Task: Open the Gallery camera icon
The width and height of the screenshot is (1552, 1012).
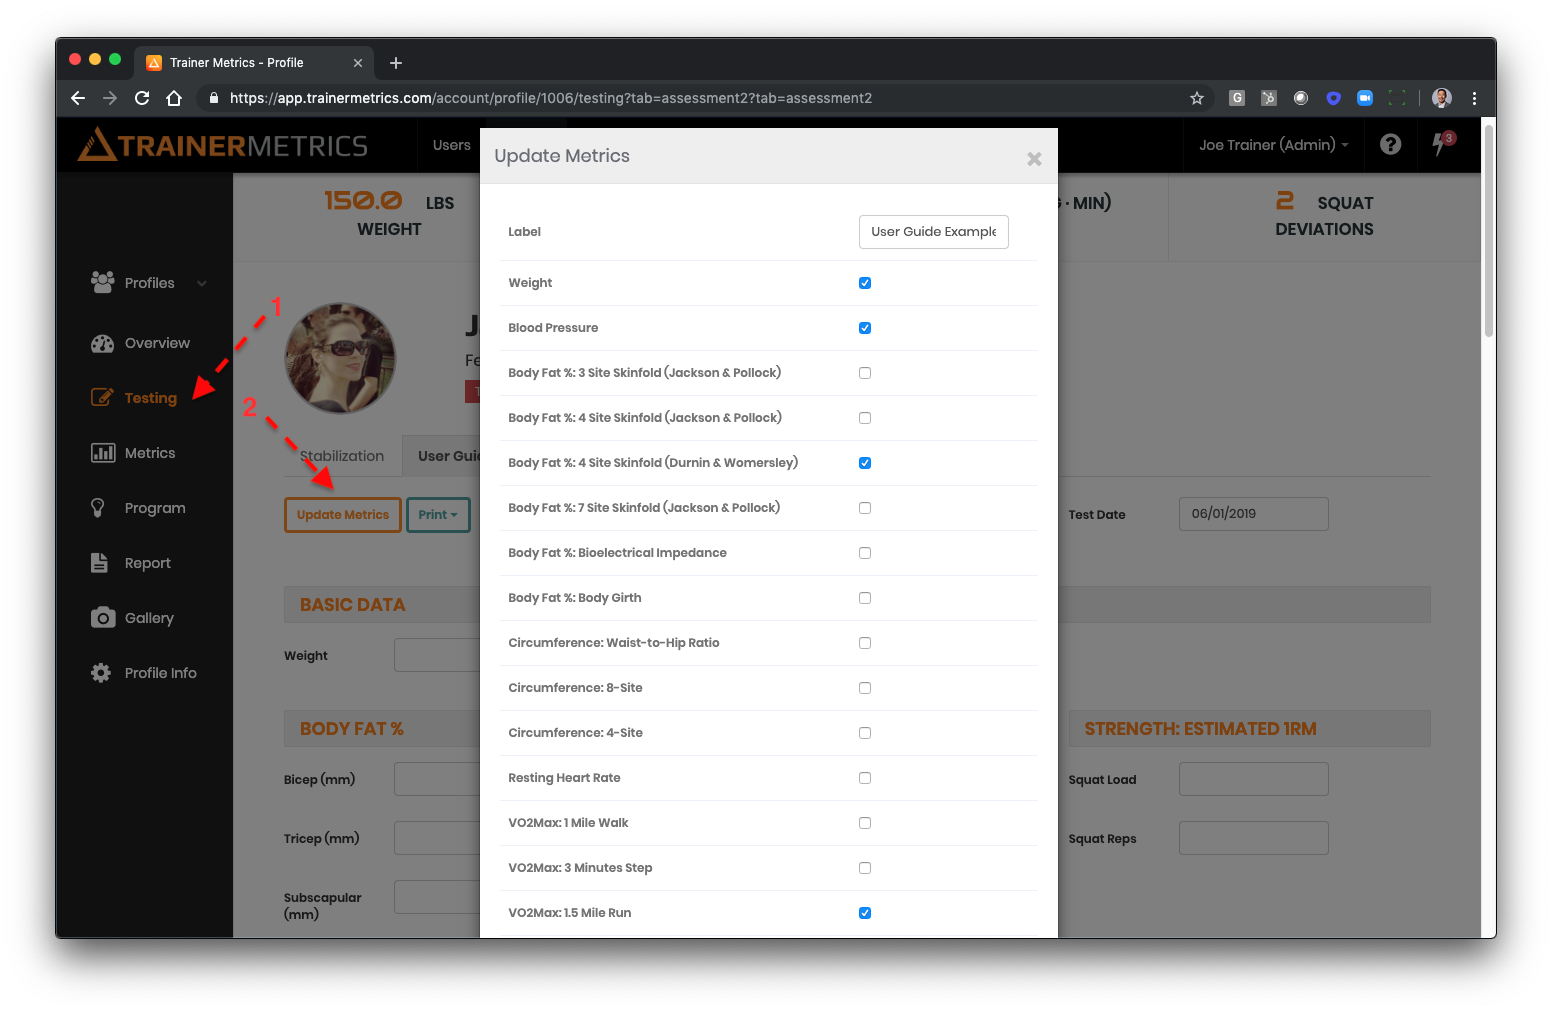Action: [103, 618]
